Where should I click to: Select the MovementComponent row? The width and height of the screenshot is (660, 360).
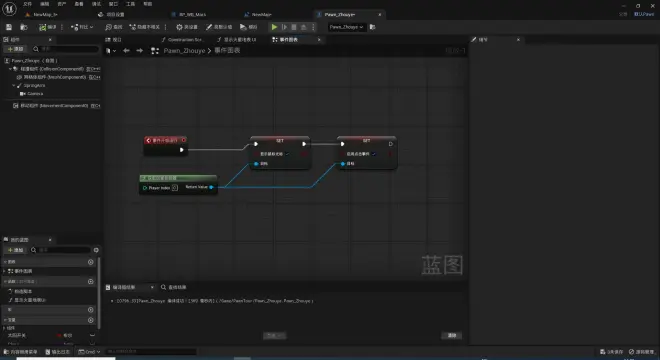pos(56,106)
